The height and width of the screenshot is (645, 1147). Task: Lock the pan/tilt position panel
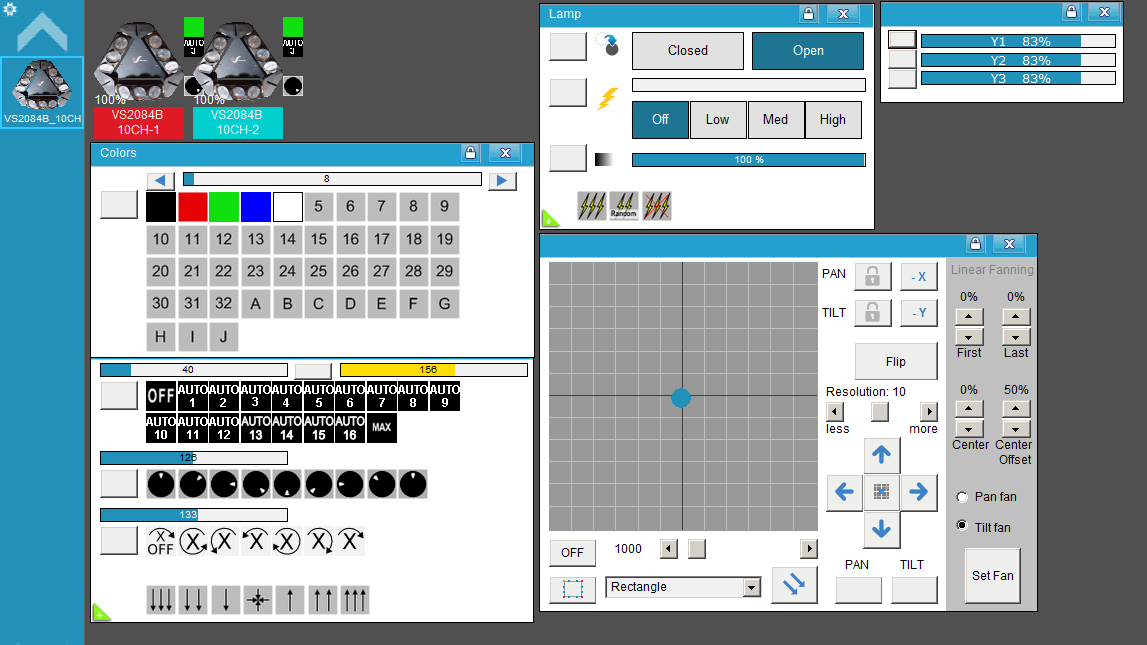[975, 244]
